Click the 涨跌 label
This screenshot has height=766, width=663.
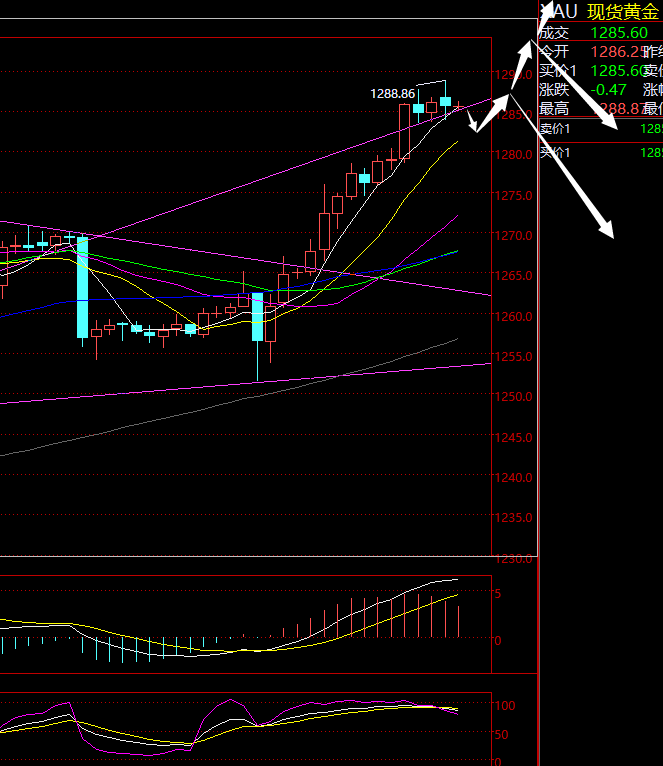[x=554, y=90]
